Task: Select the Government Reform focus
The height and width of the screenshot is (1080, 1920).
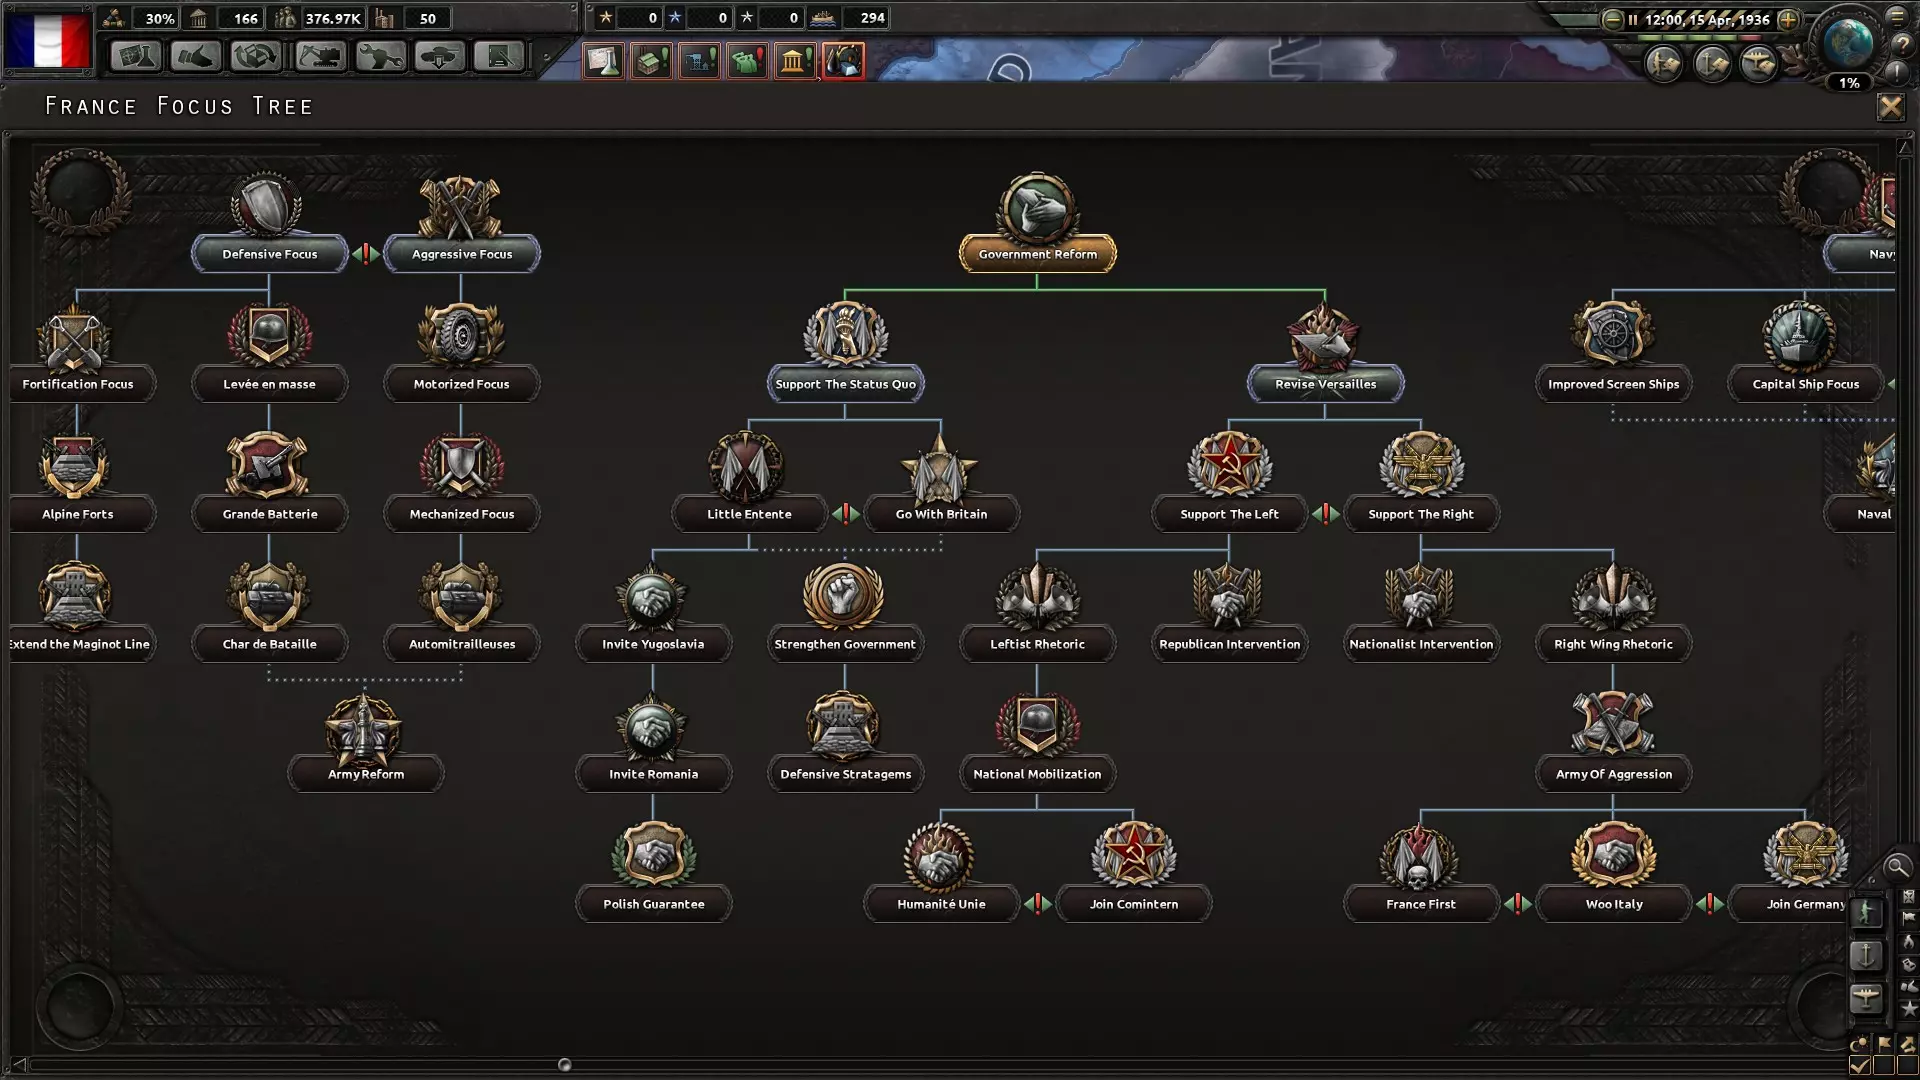Action: tap(1037, 254)
